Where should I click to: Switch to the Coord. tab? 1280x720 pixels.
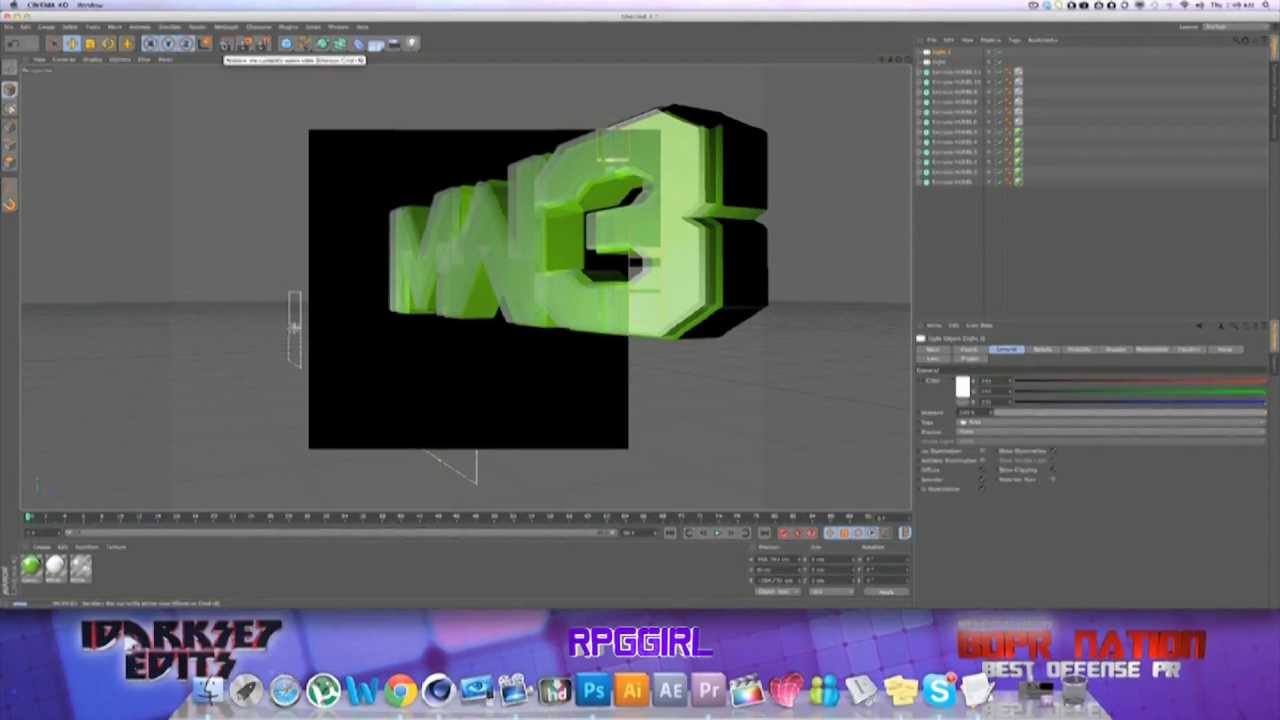click(x=969, y=349)
